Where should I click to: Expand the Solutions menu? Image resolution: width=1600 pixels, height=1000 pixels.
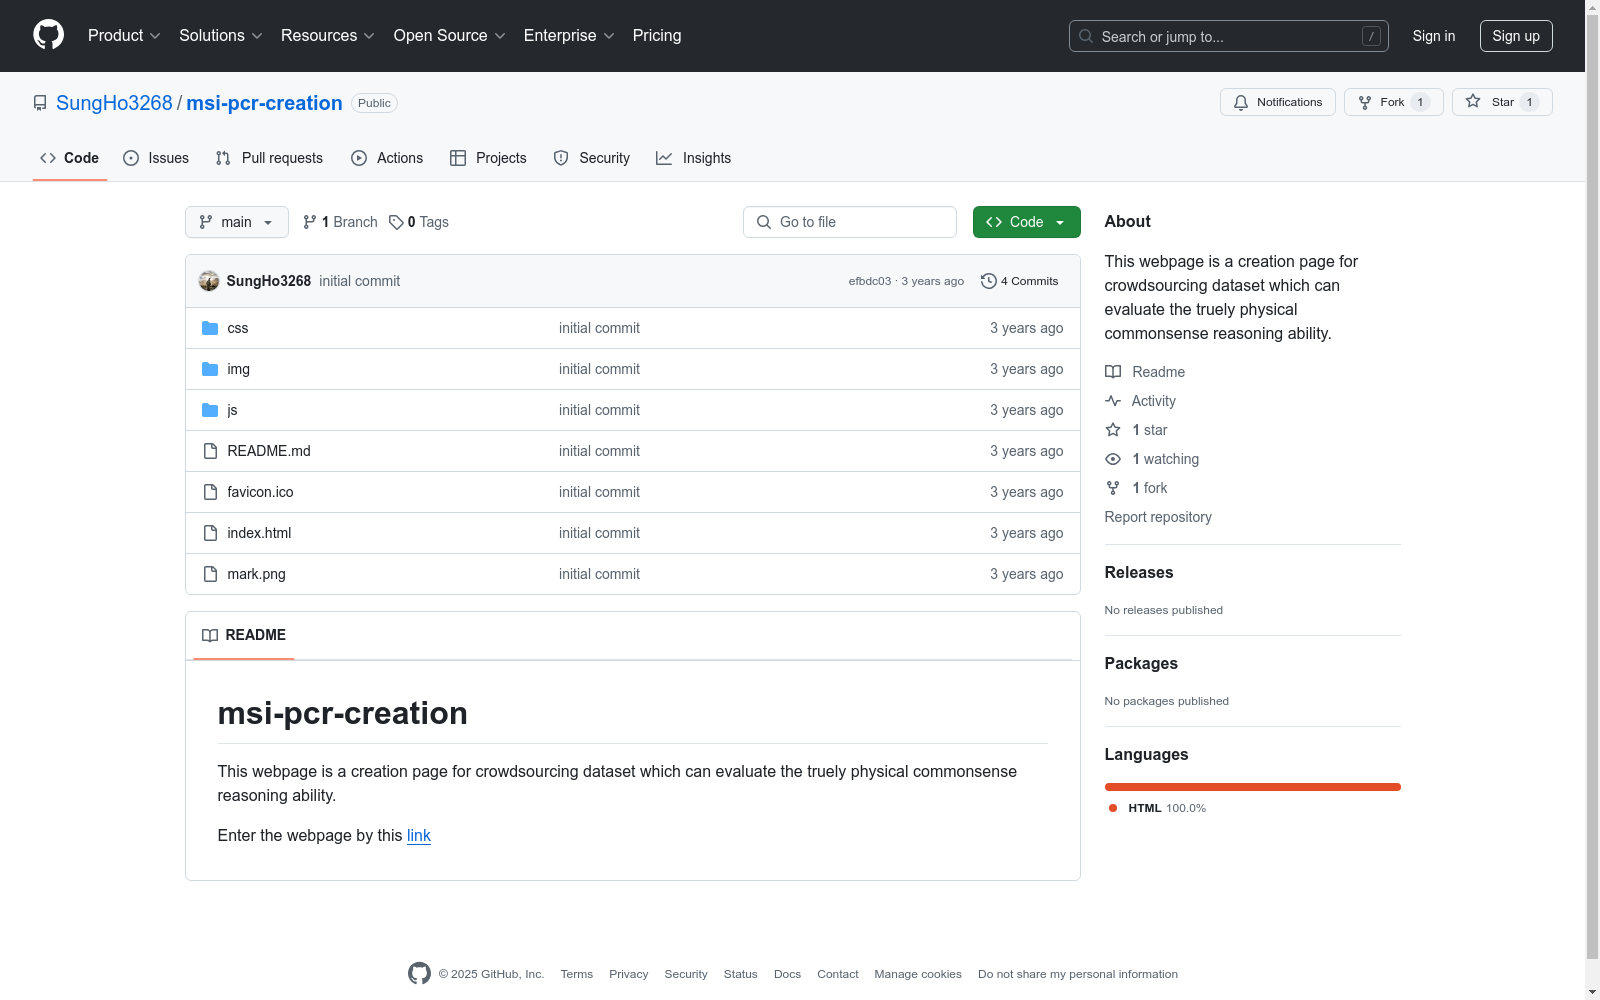pyautogui.click(x=221, y=35)
